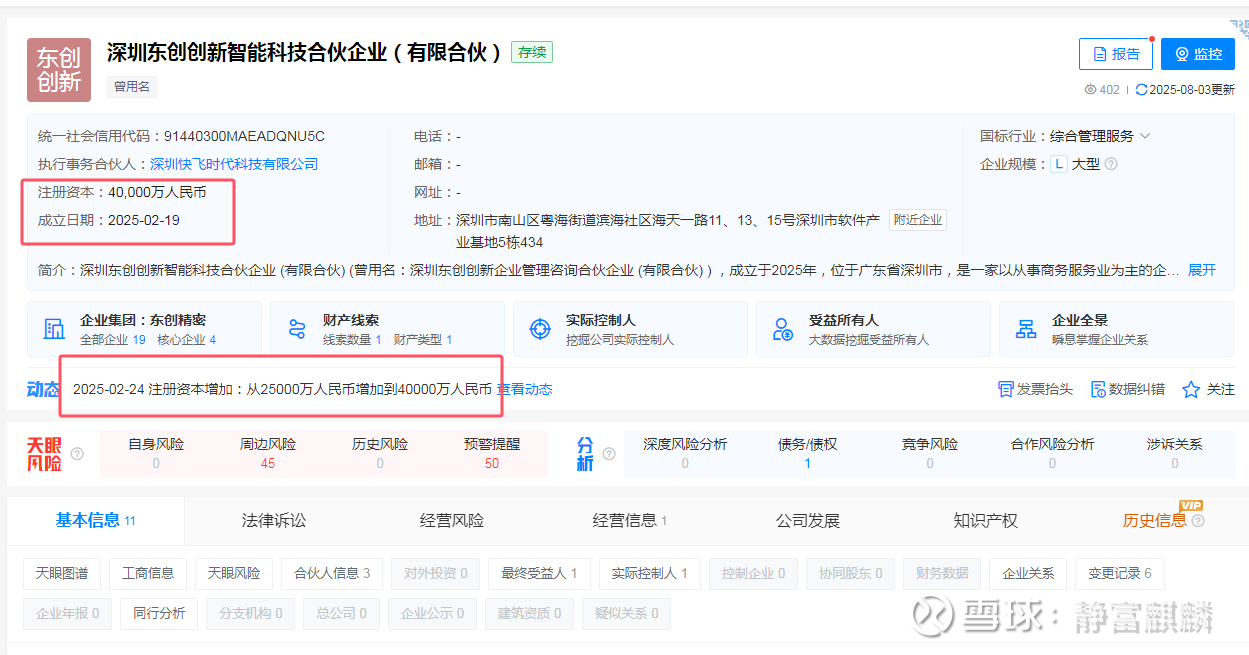Select the 天眼图谱 sub-tab
This screenshot has height=655, width=1249.
point(62,573)
